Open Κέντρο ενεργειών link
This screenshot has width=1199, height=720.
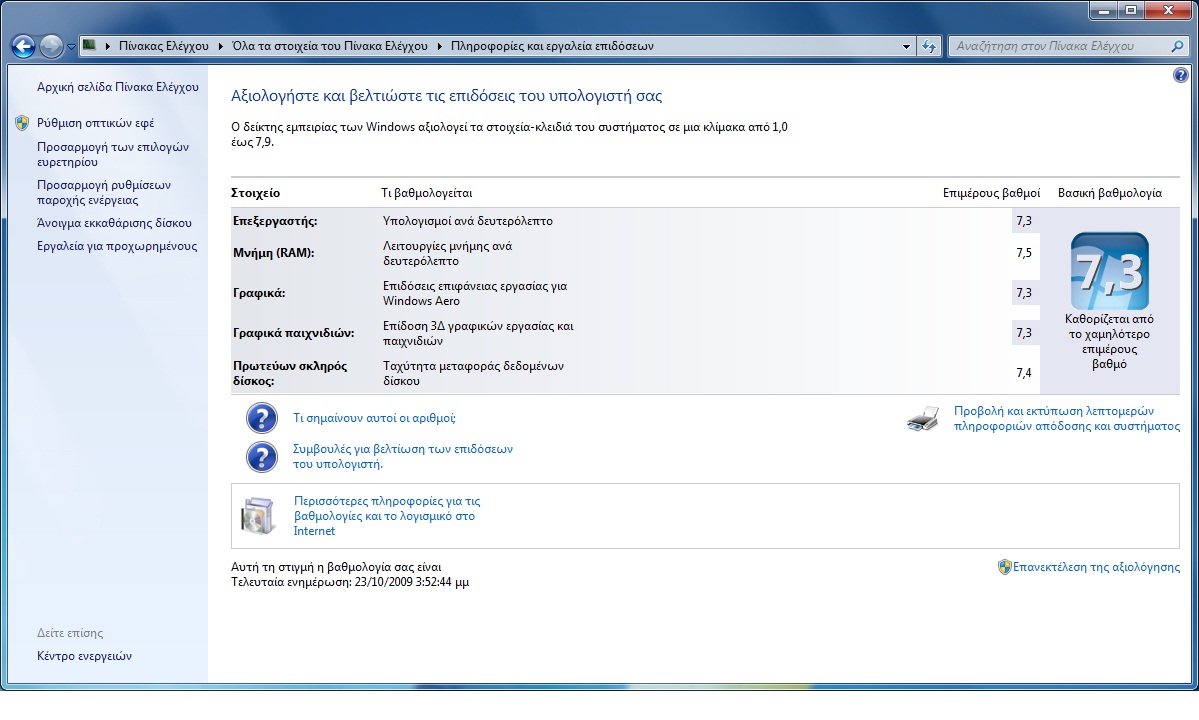tap(84, 656)
